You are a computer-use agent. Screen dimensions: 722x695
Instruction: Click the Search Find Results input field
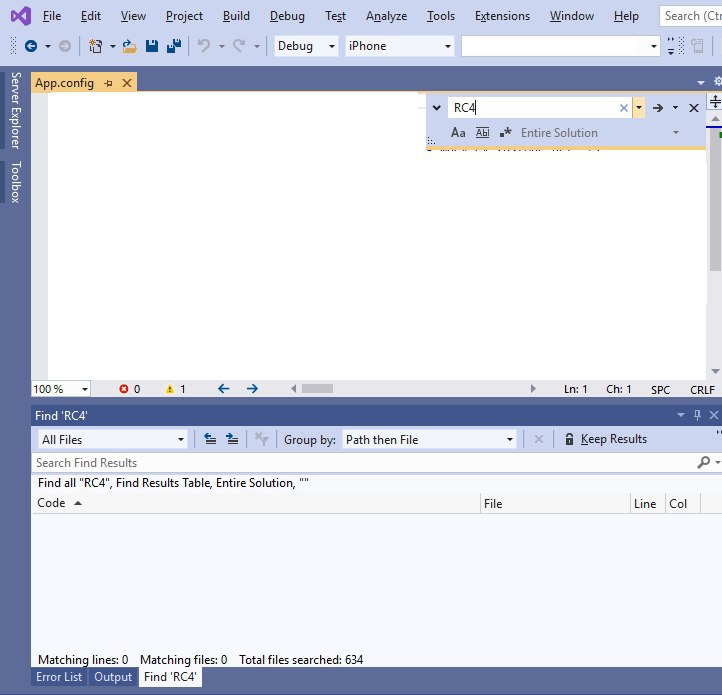pos(364,463)
